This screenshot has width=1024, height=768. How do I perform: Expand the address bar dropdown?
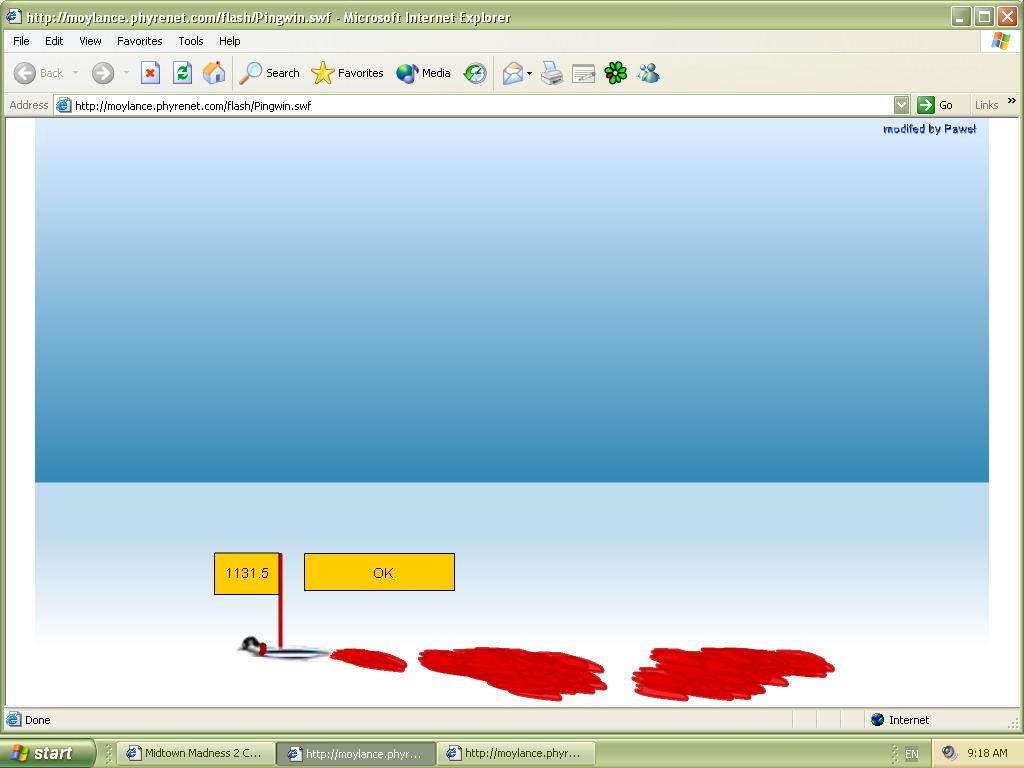(901, 105)
